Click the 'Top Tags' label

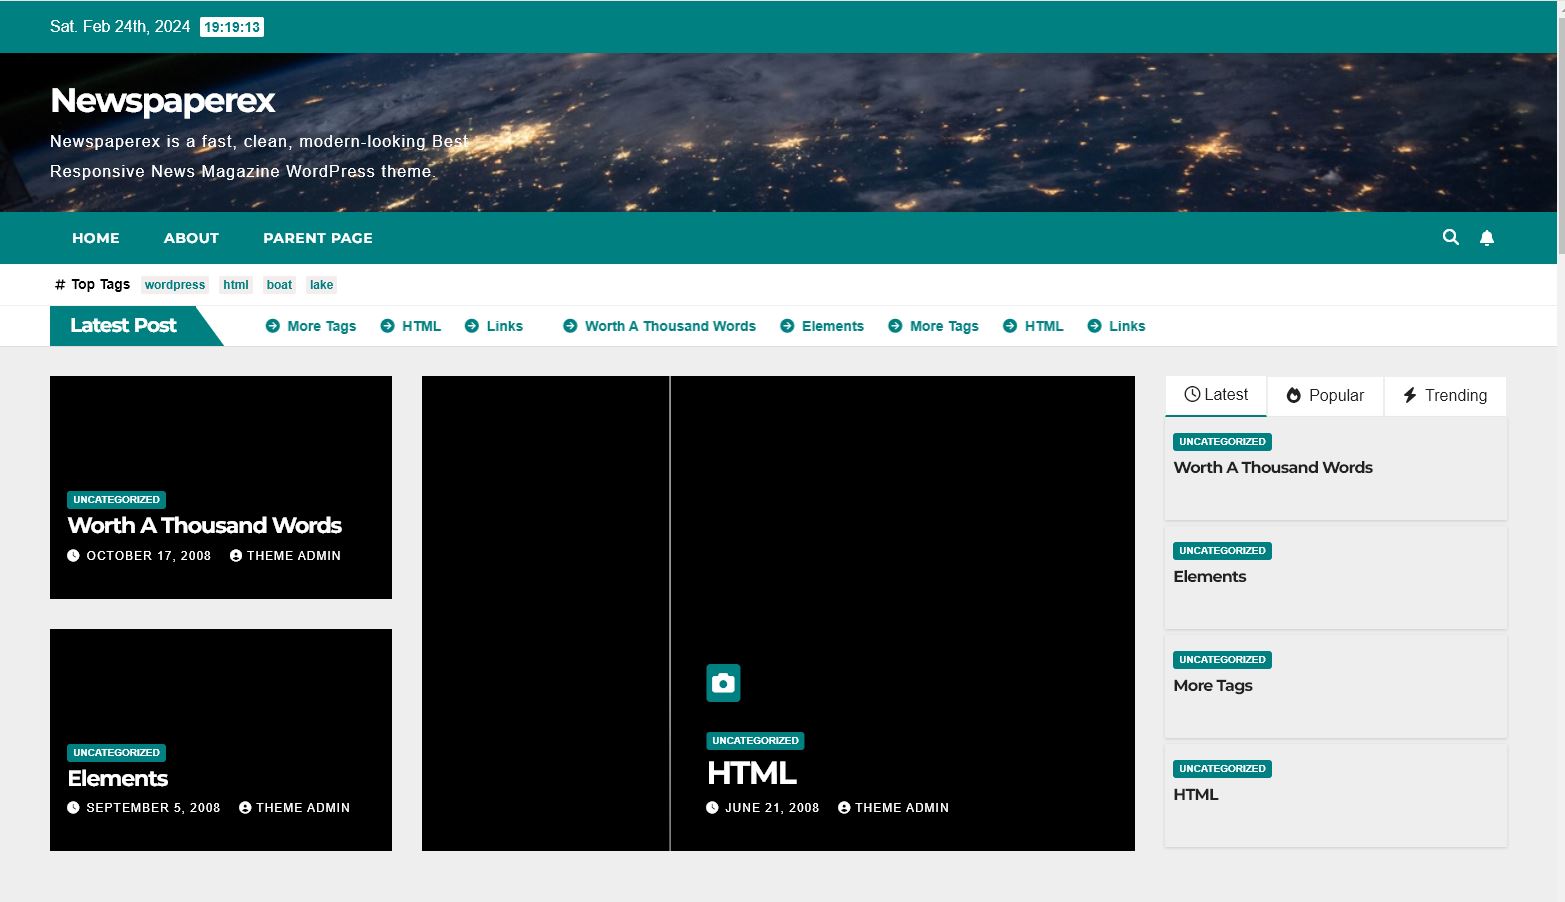pyautogui.click(x=100, y=284)
